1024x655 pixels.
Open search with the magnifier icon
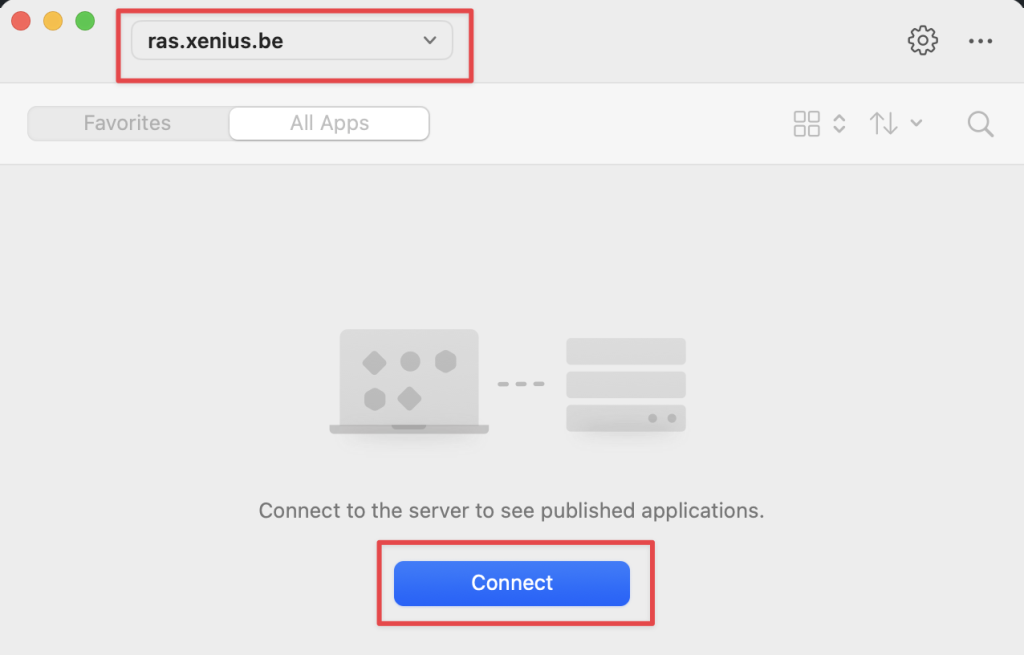pos(980,124)
